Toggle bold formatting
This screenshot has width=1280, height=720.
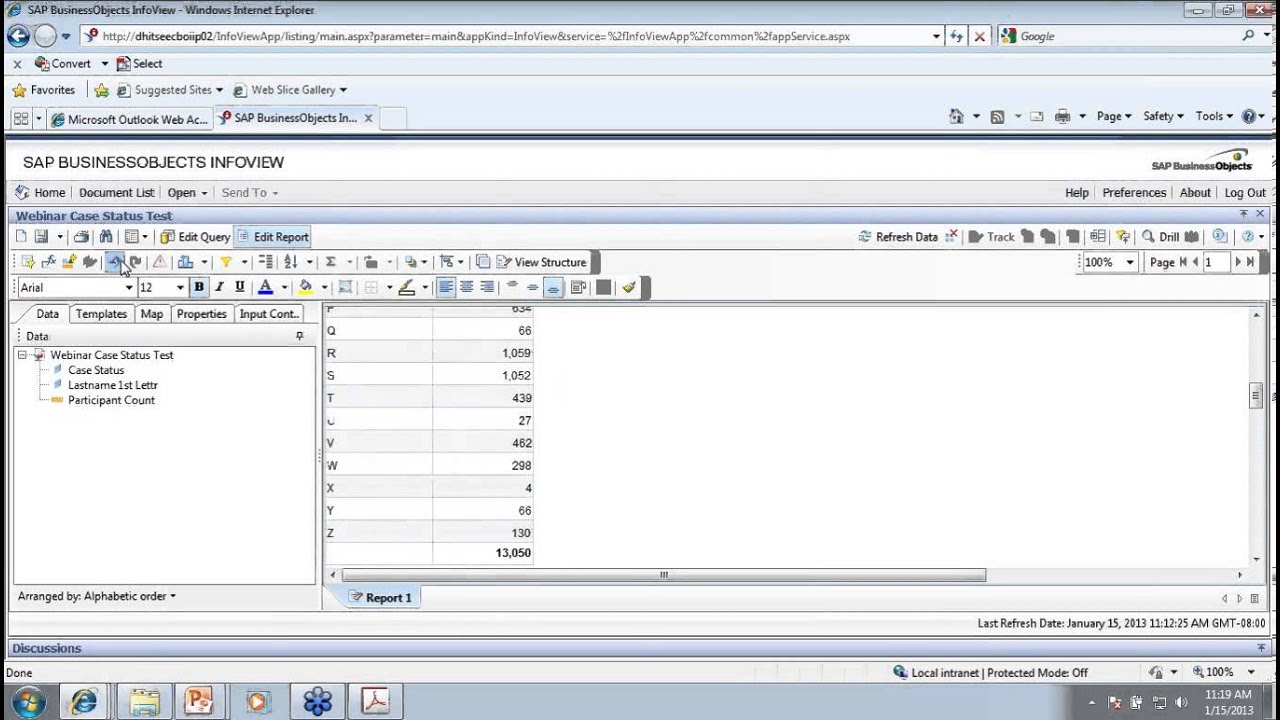click(x=199, y=287)
